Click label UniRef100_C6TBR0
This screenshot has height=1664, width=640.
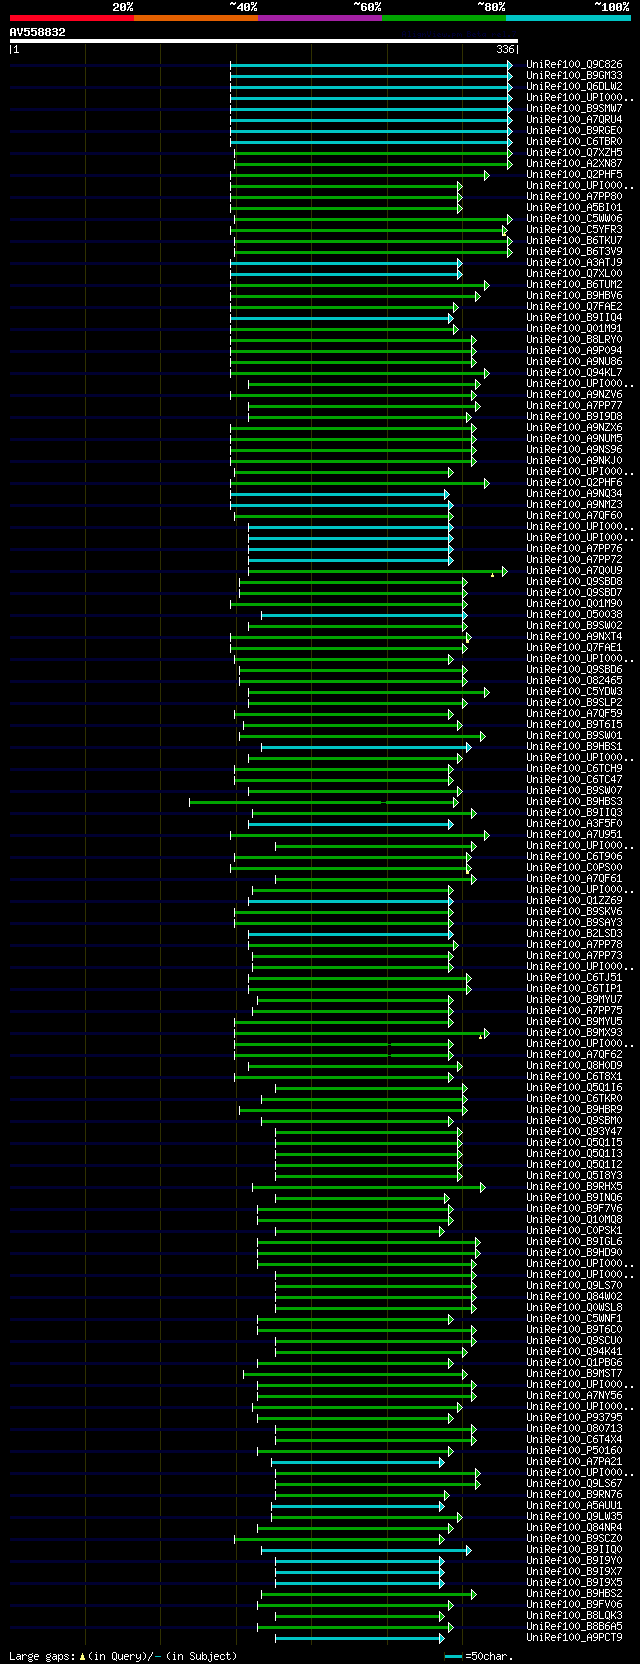point(574,142)
